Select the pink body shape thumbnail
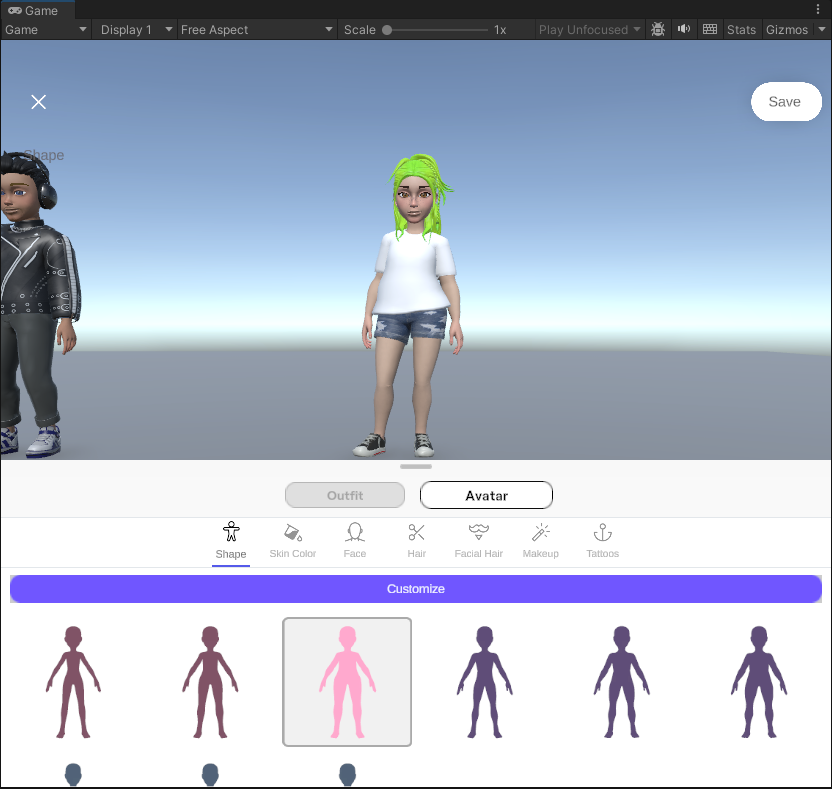Screen dimensions: 832x789 coord(347,682)
